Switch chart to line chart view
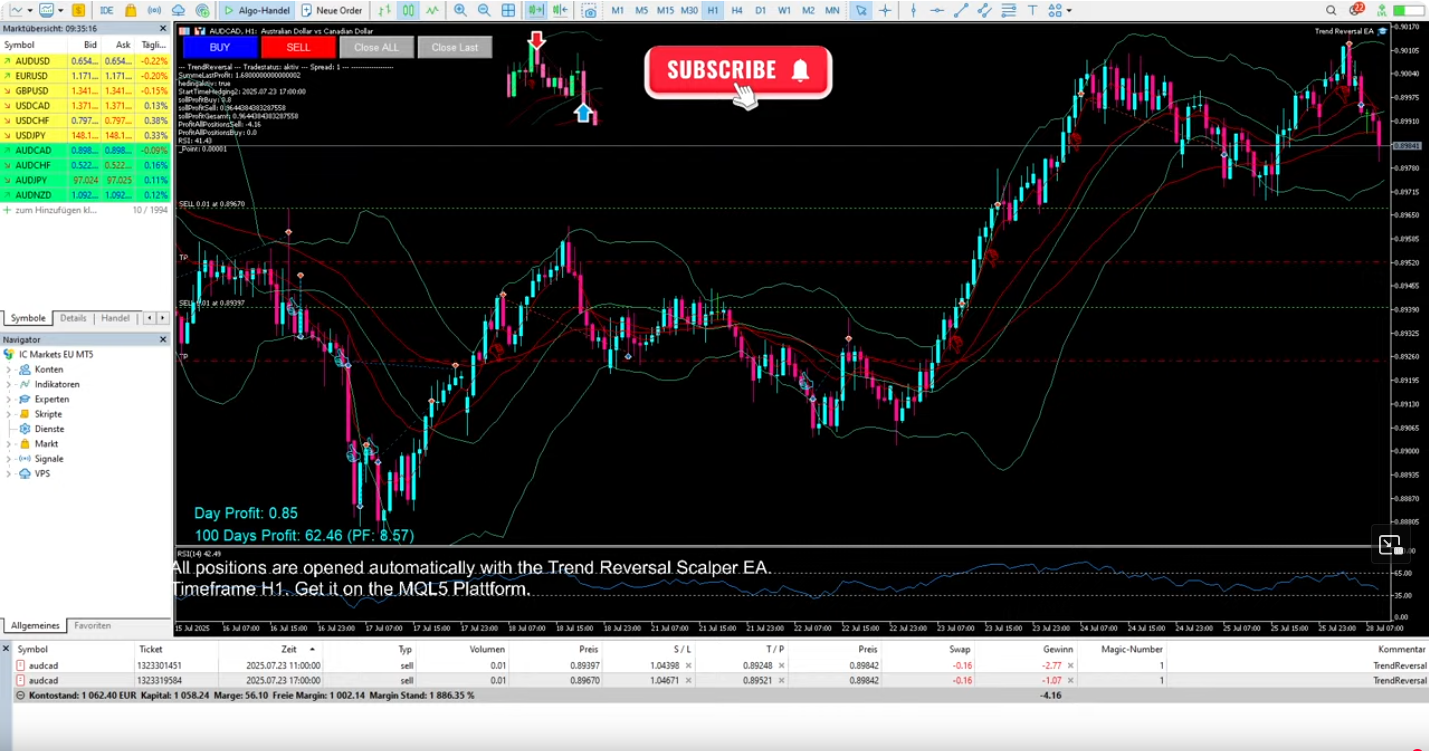 tap(432, 10)
